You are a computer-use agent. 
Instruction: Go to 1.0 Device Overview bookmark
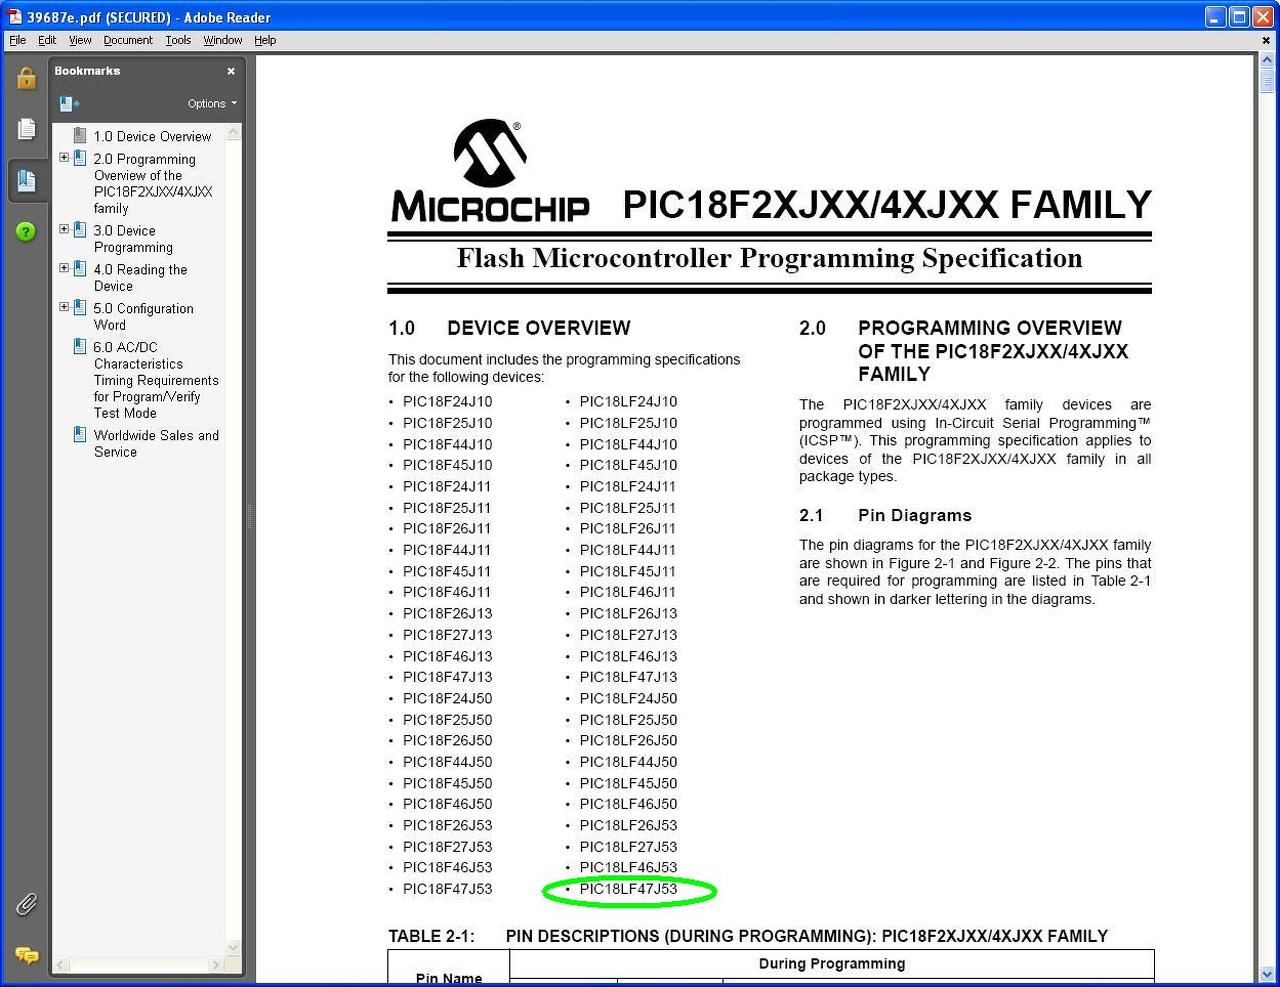[152, 136]
